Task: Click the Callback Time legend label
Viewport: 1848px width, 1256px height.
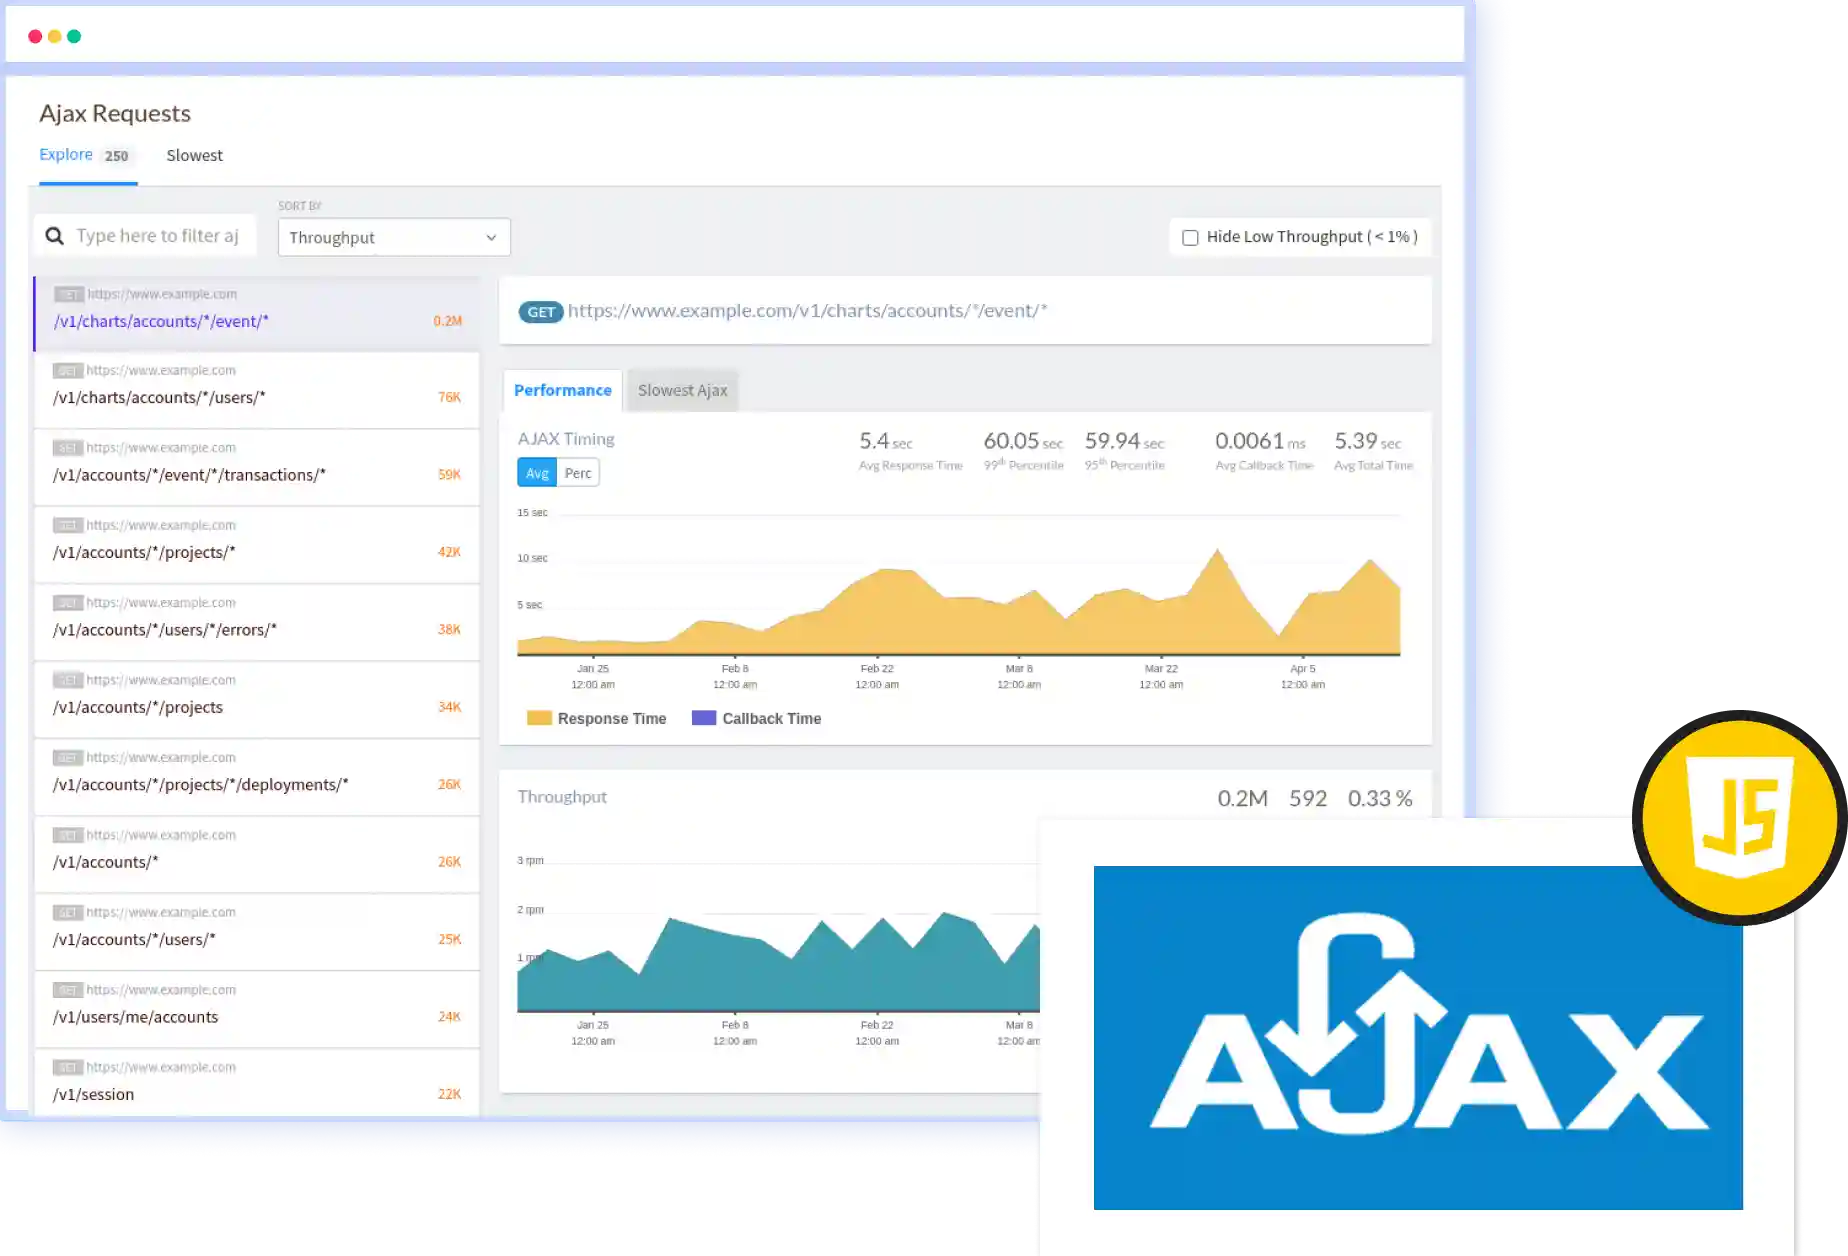Action: [772, 719]
